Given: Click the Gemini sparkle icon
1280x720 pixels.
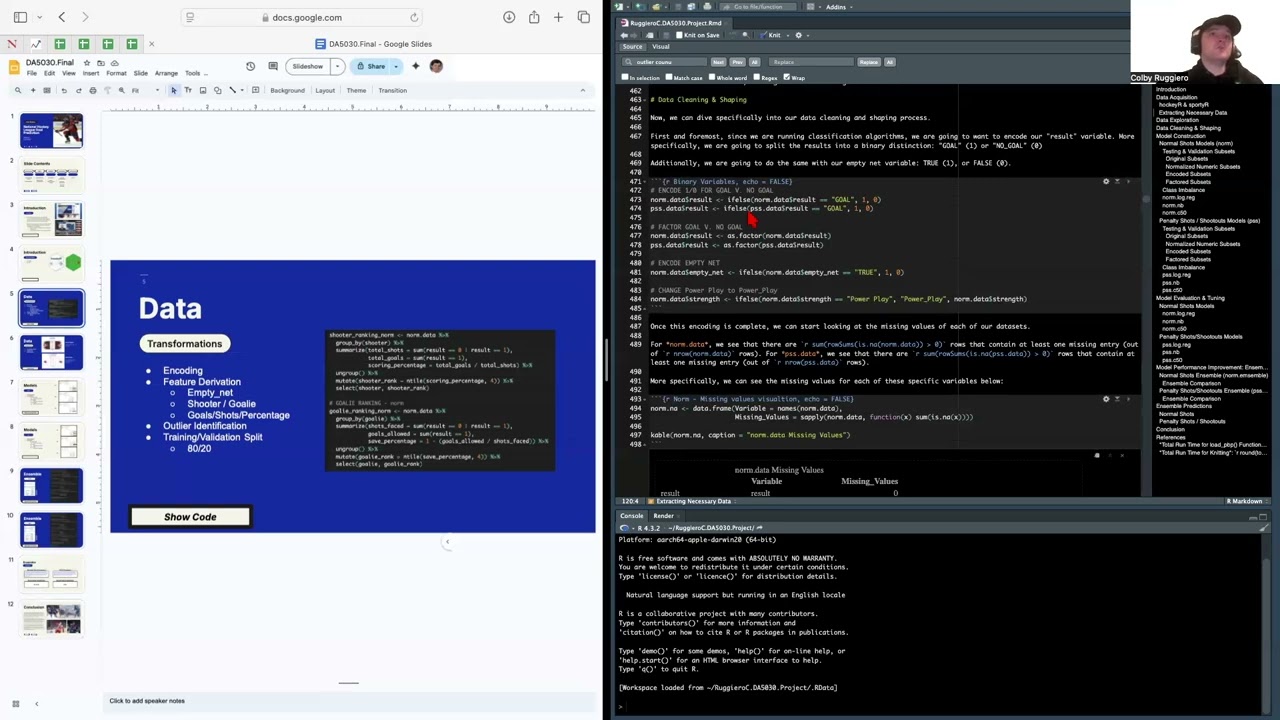Looking at the screenshot, I should (415, 66).
